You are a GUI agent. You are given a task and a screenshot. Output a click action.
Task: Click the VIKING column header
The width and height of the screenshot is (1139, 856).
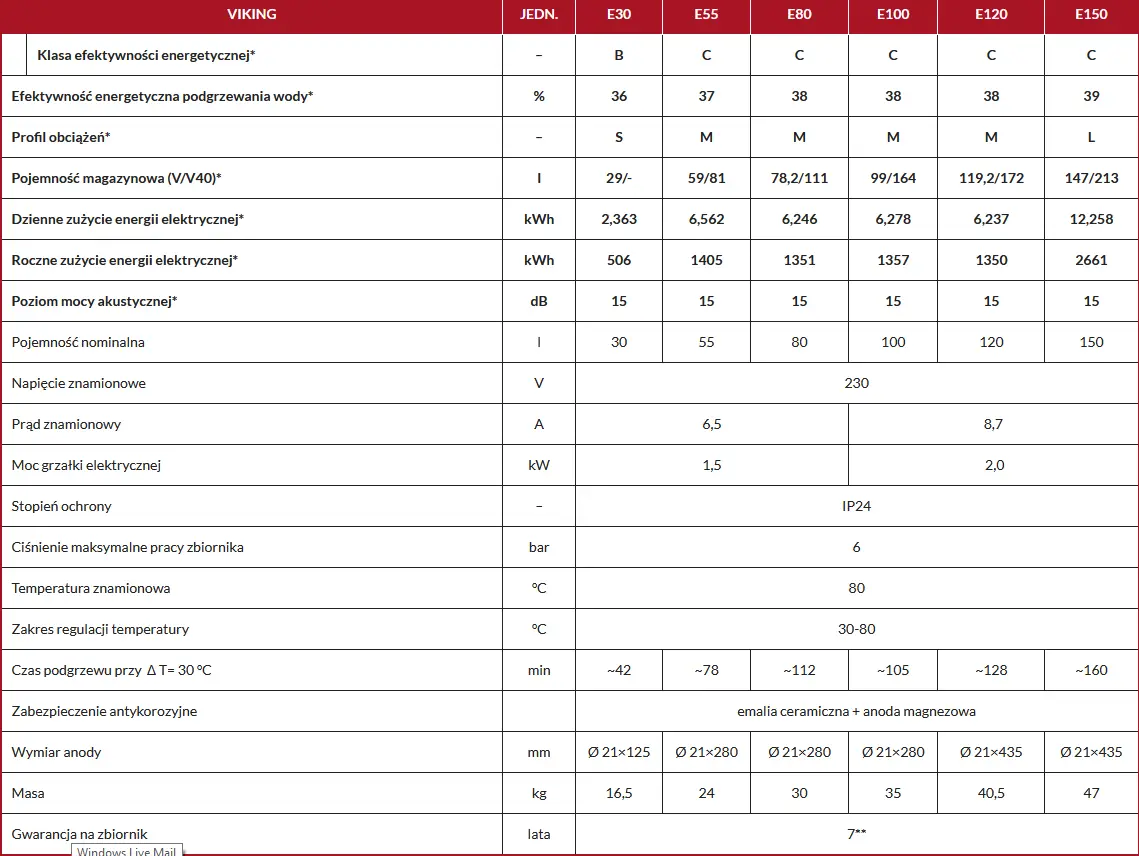coord(251,15)
